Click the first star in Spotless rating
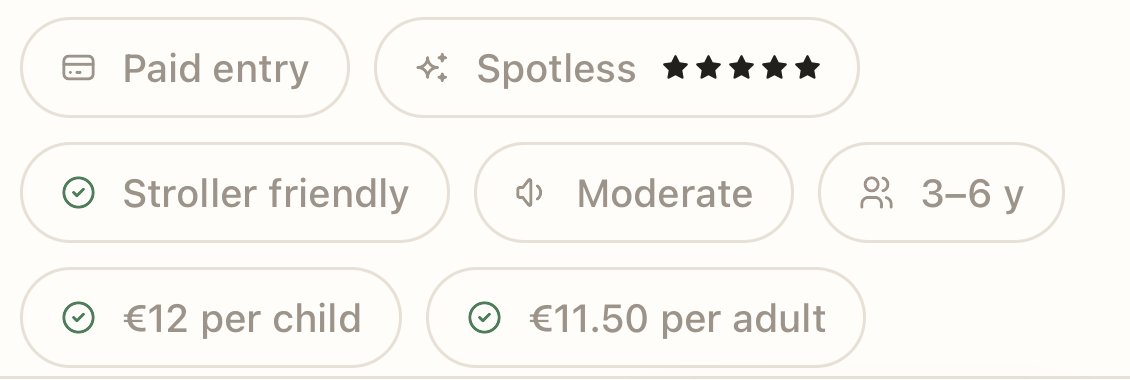Screen dimensions: 1130x380 point(675,68)
